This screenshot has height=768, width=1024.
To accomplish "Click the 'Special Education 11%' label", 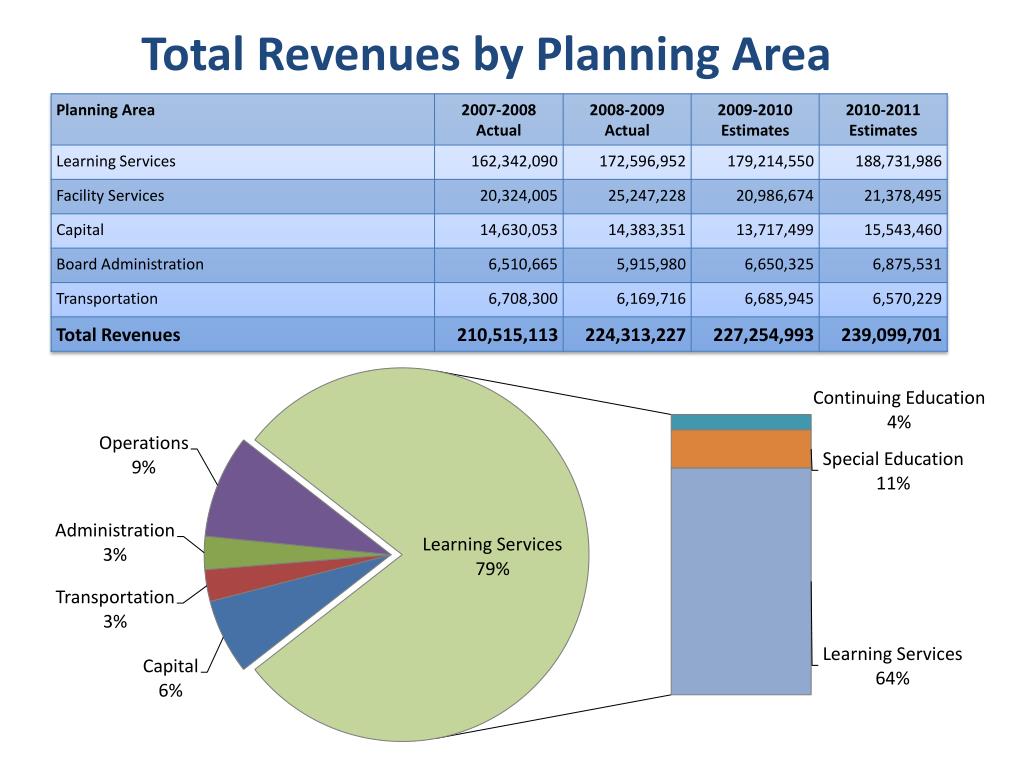I will click(x=893, y=471).
